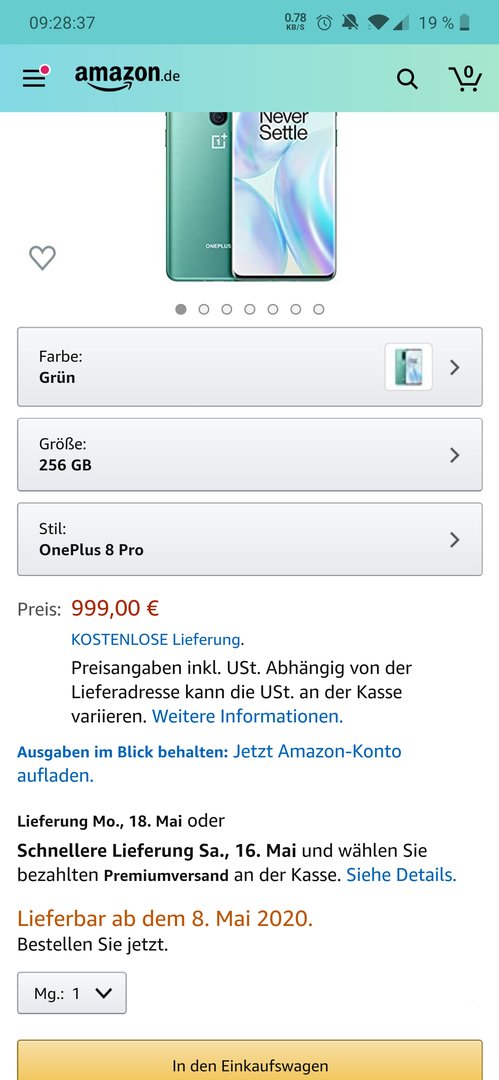Open the shopping cart icon

coord(465,78)
